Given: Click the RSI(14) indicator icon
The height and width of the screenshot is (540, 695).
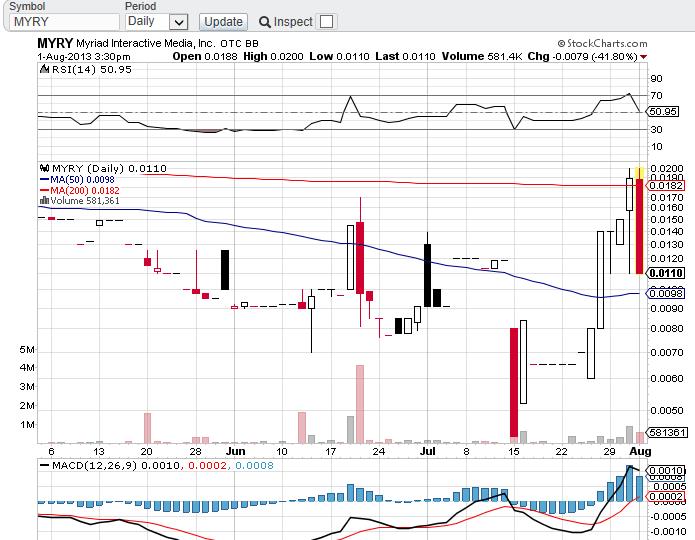Looking at the screenshot, I should tap(44, 69).
